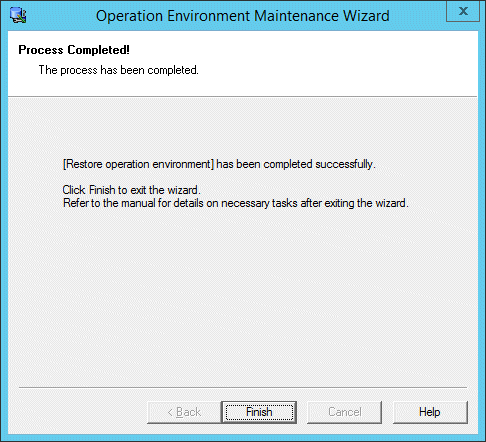Select the 'Process Completed!' heading
Image resolution: width=486 pixels, height=442 pixels.
click(x=74, y=50)
